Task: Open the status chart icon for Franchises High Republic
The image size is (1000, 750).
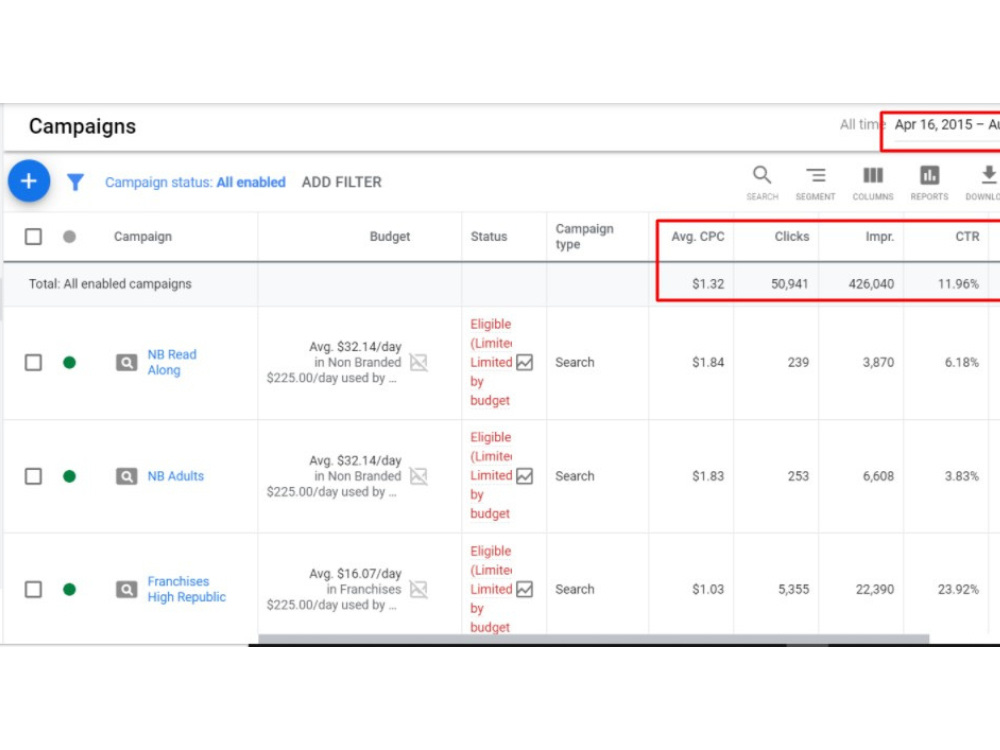Action: point(524,589)
